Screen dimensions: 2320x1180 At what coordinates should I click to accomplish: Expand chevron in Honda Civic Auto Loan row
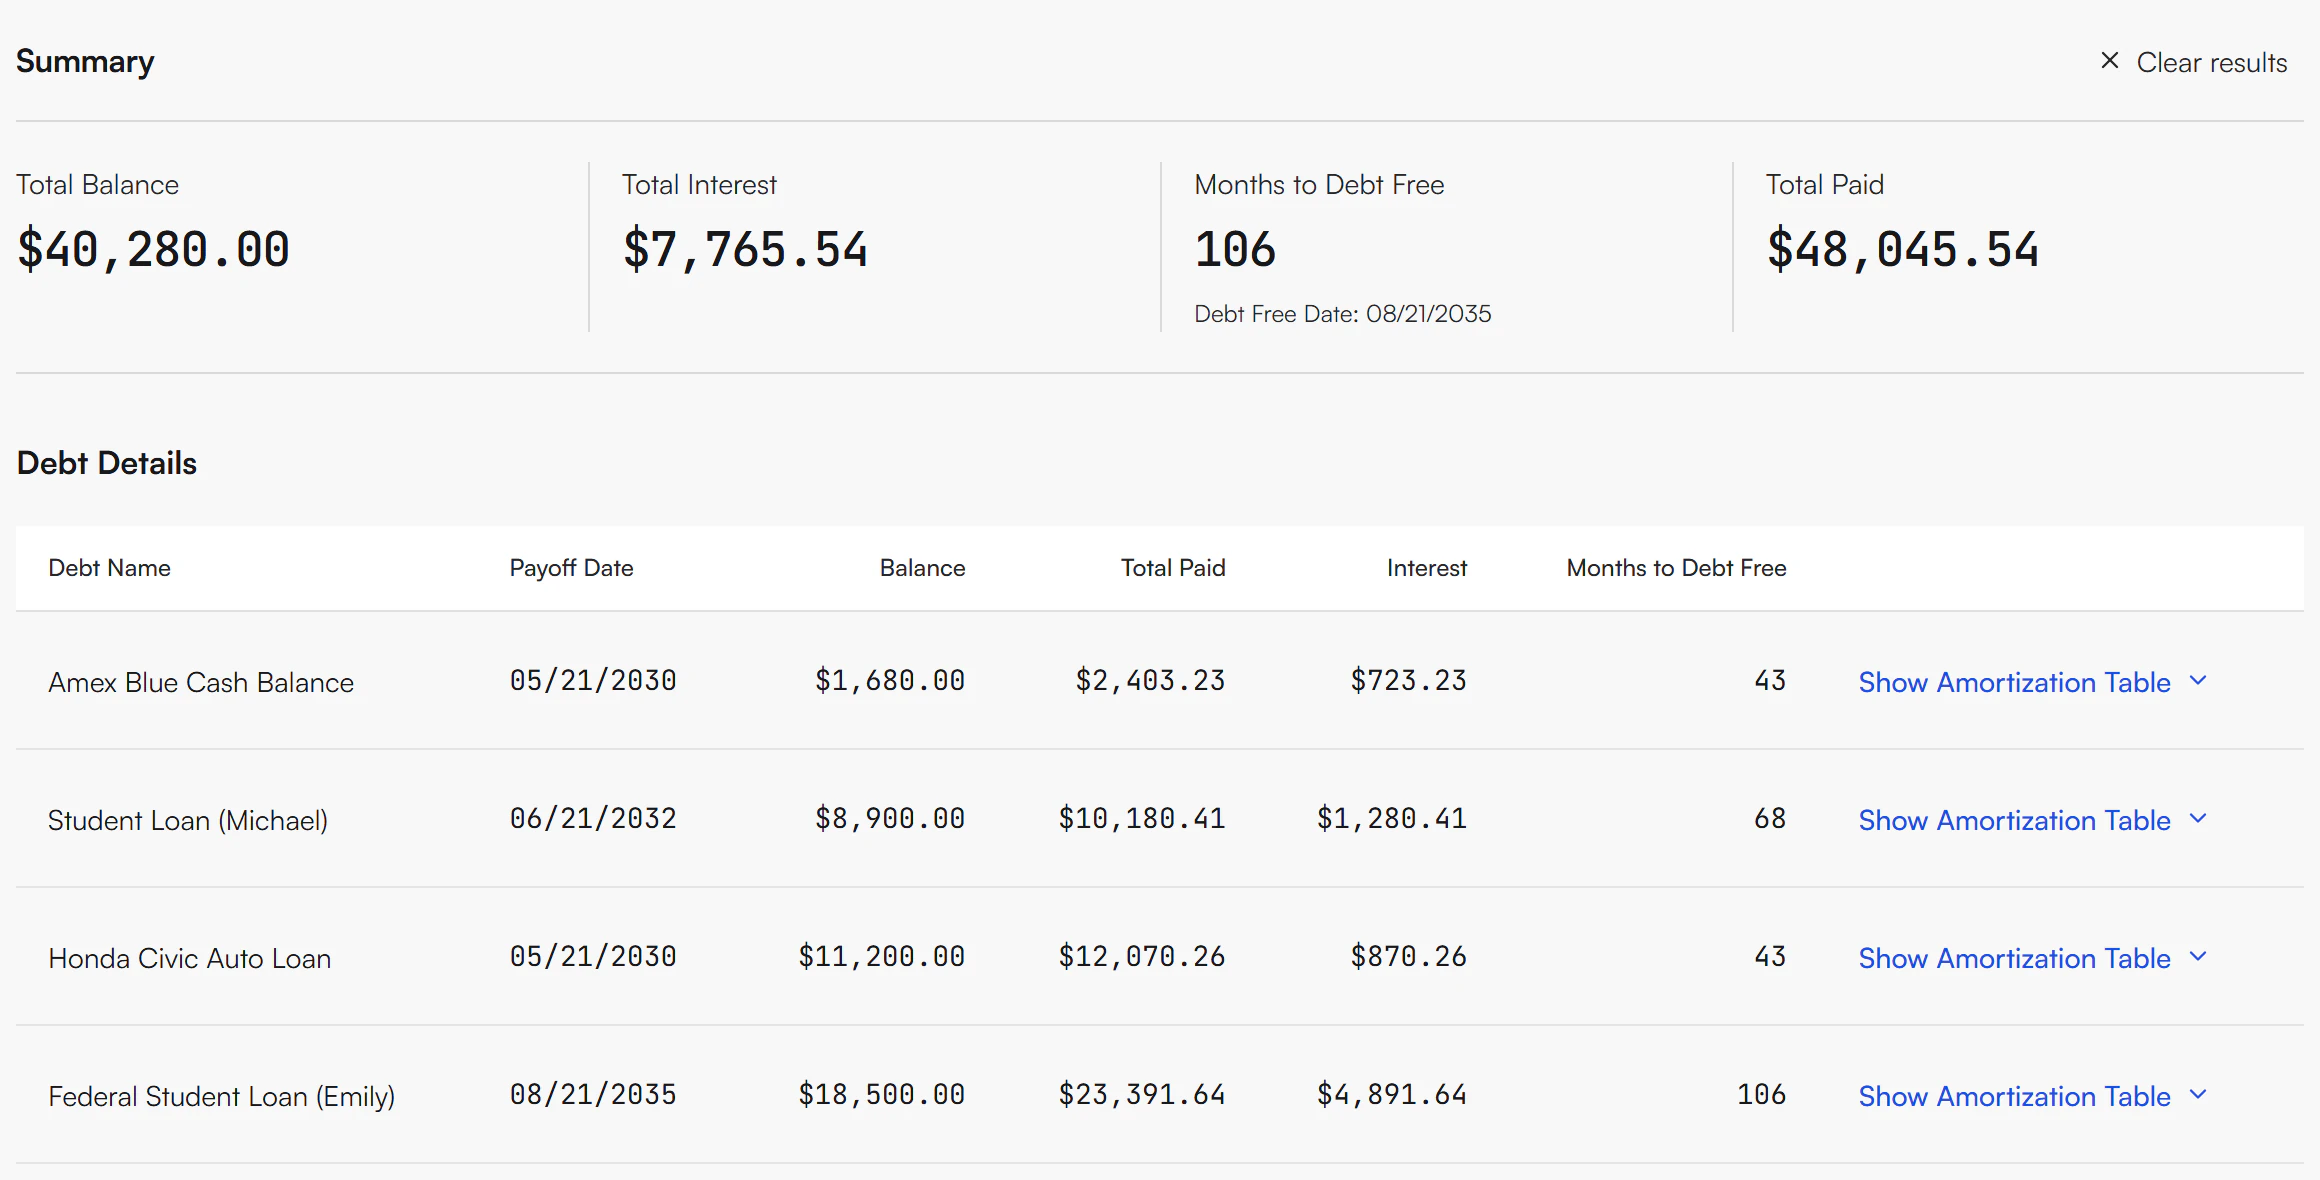2198,957
